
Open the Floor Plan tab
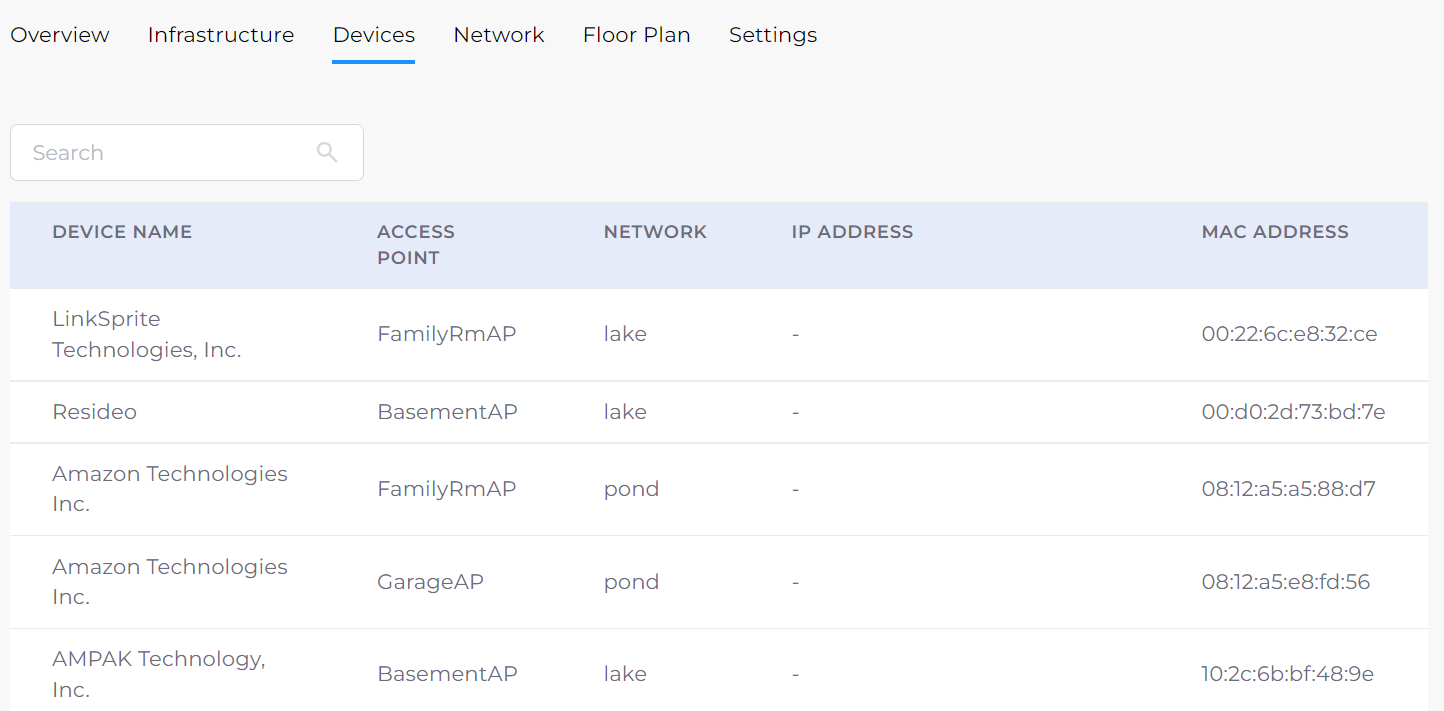click(637, 35)
